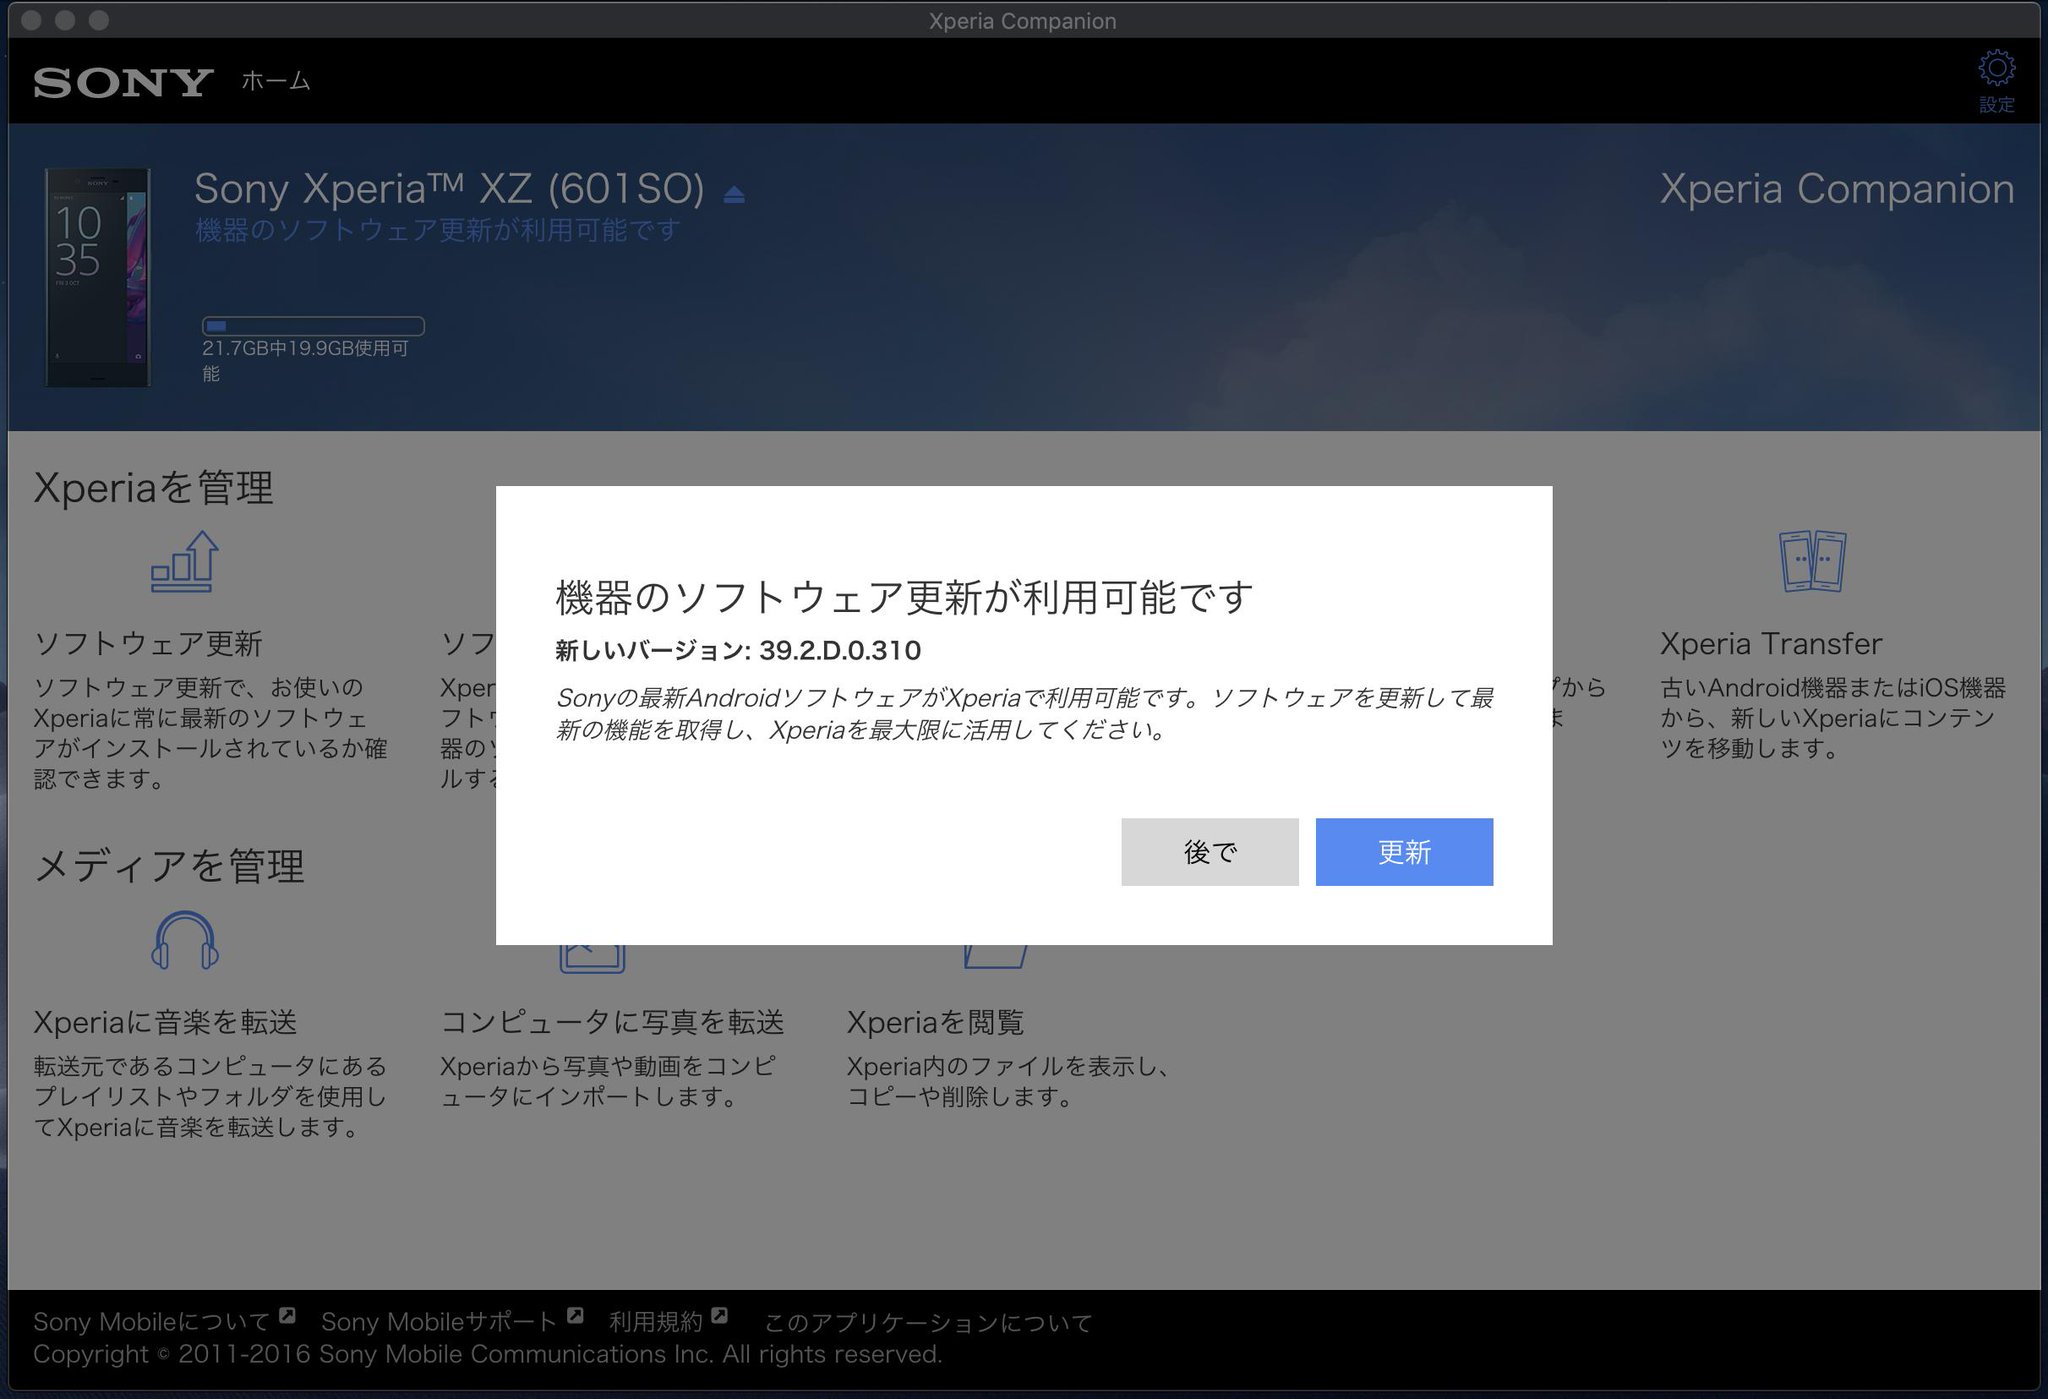Click the storage usage bar
The width and height of the screenshot is (2048, 1399).
[x=313, y=326]
